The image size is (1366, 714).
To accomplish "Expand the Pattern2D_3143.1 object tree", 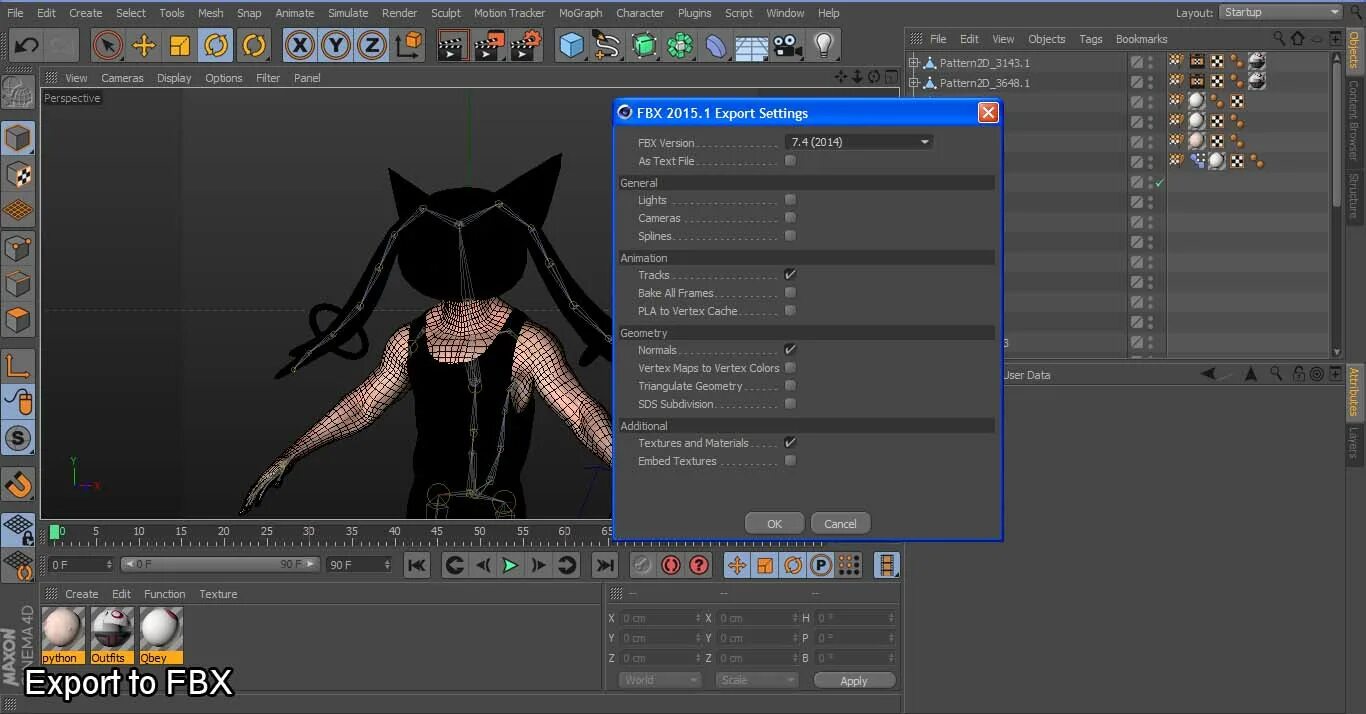I will 913,63.
